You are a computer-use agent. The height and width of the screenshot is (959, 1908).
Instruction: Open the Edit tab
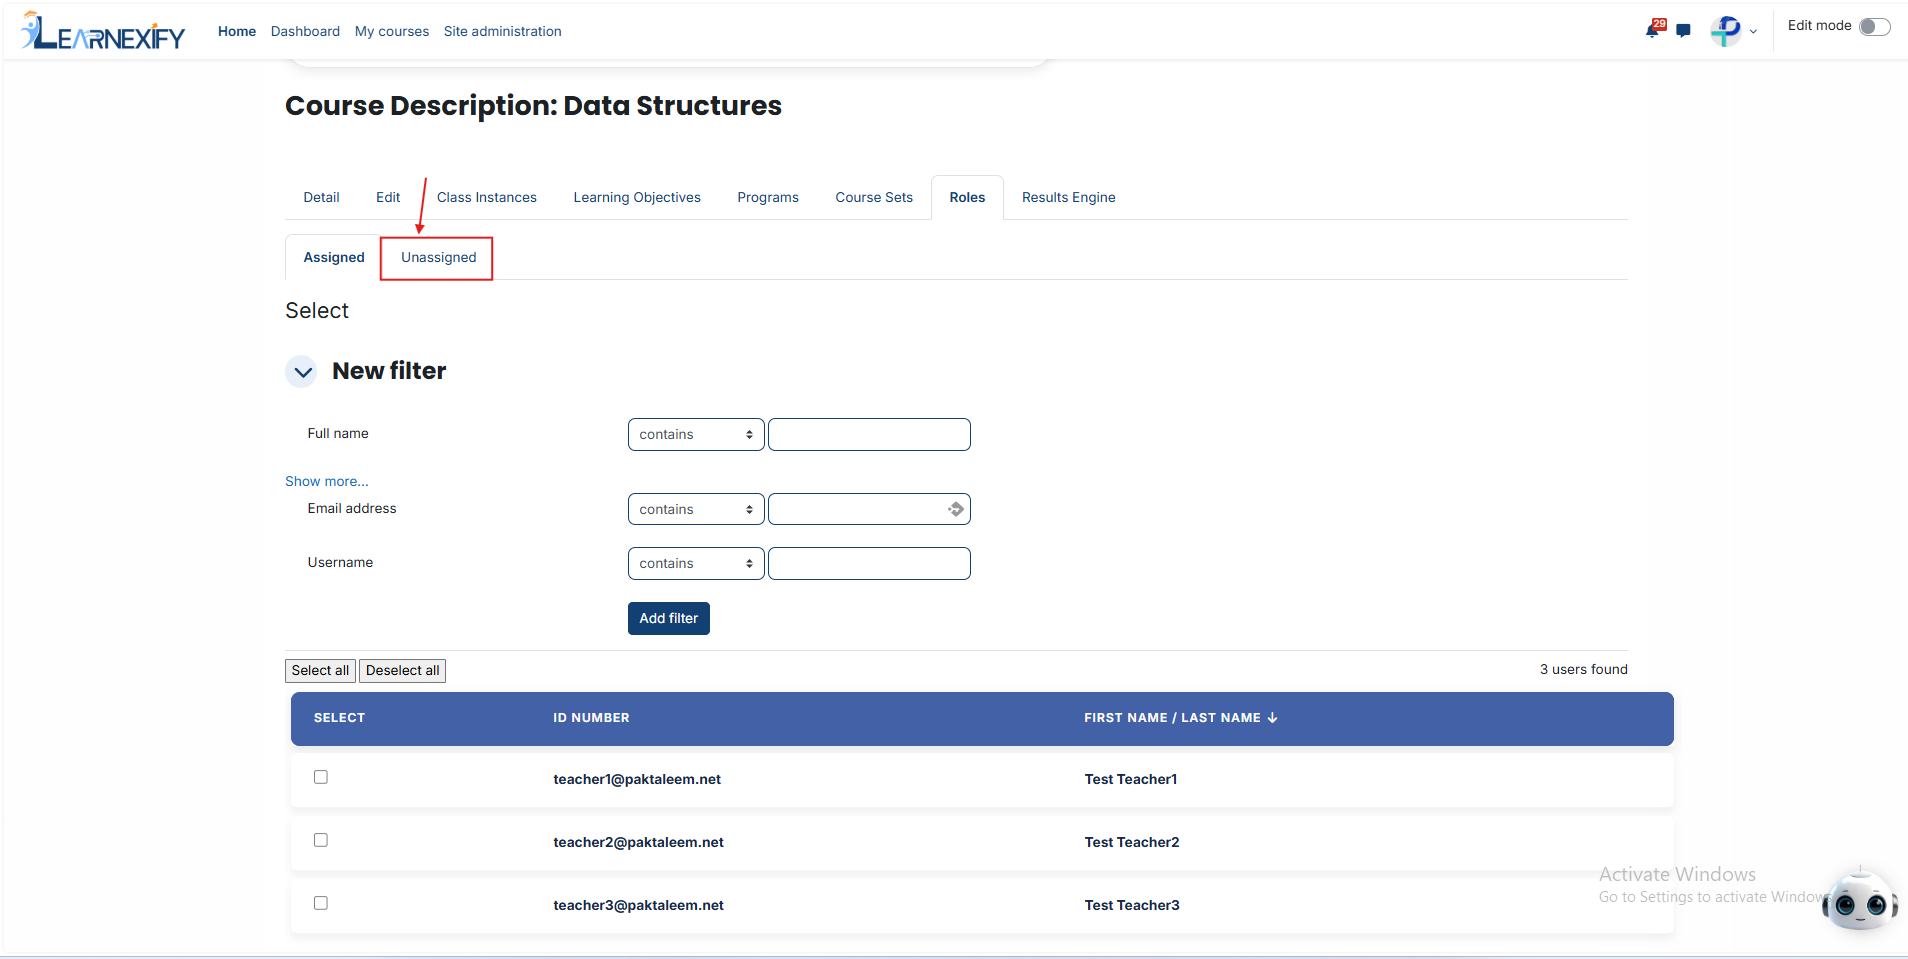[388, 198]
